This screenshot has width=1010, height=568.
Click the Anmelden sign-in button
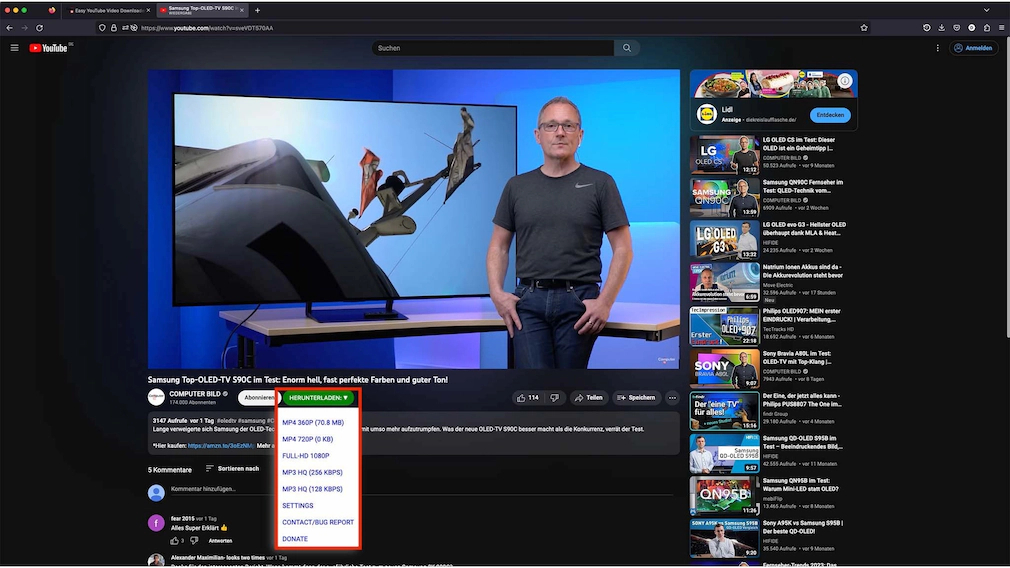click(973, 48)
